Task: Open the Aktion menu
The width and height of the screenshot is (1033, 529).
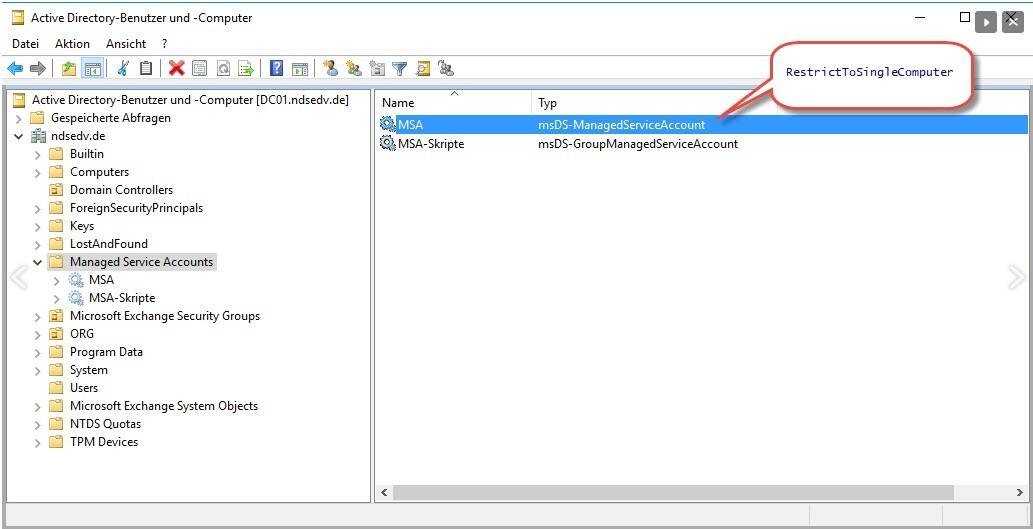Action: tap(72, 44)
